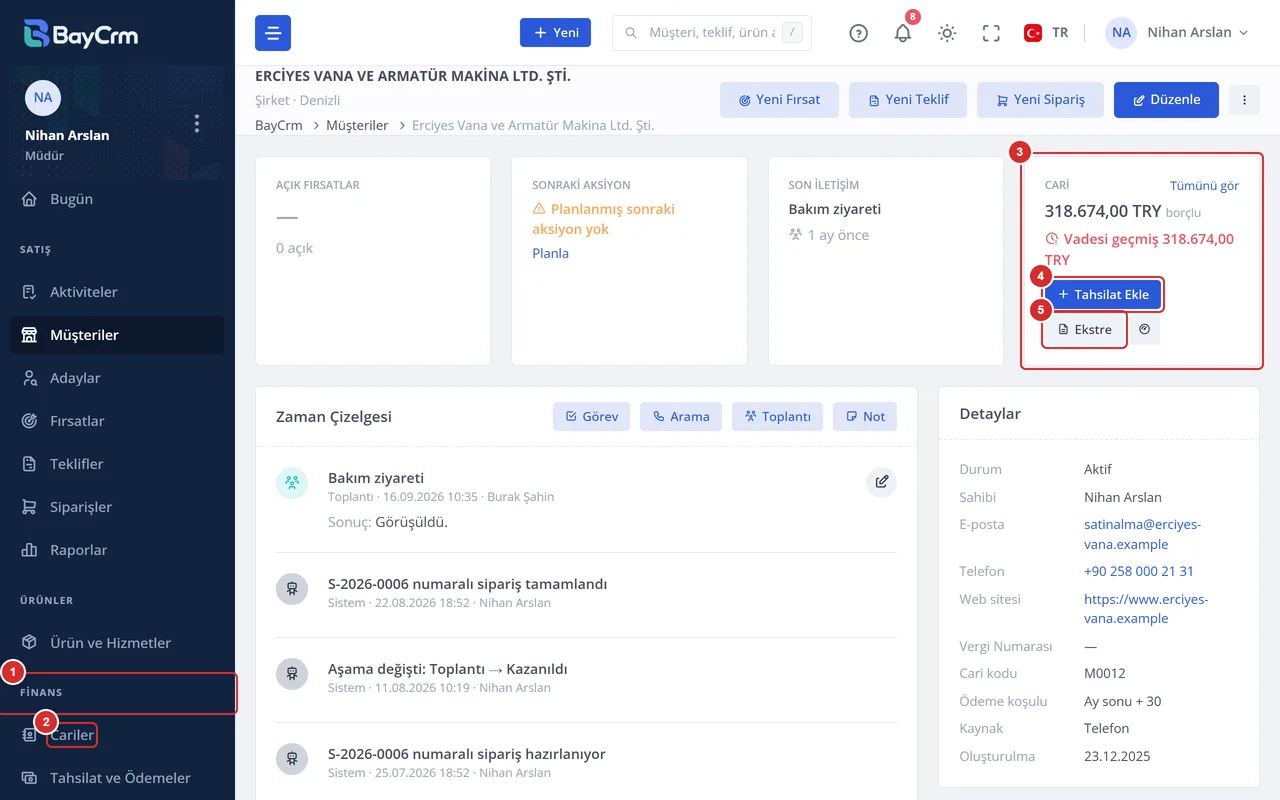Image resolution: width=1280 pixels, height=800 pixels.
Task: Open Teklifler in the sidebar
Action: [x=117, y=464]
